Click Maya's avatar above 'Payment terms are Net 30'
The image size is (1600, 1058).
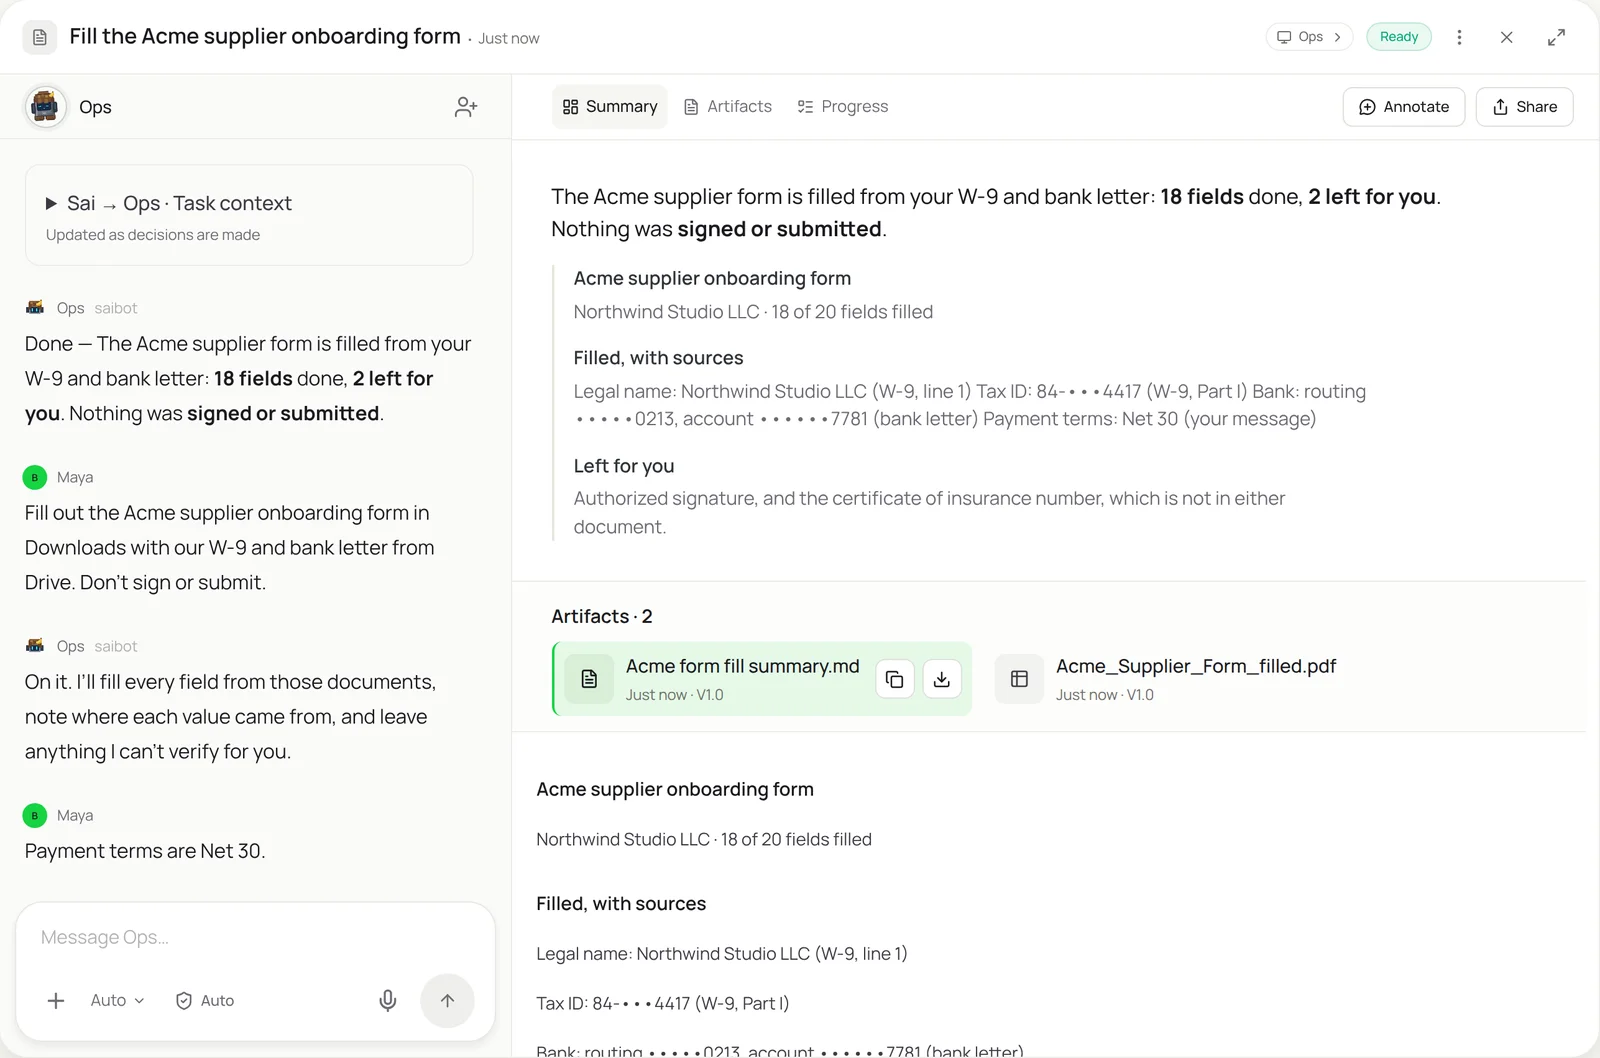tap(35, 815)
